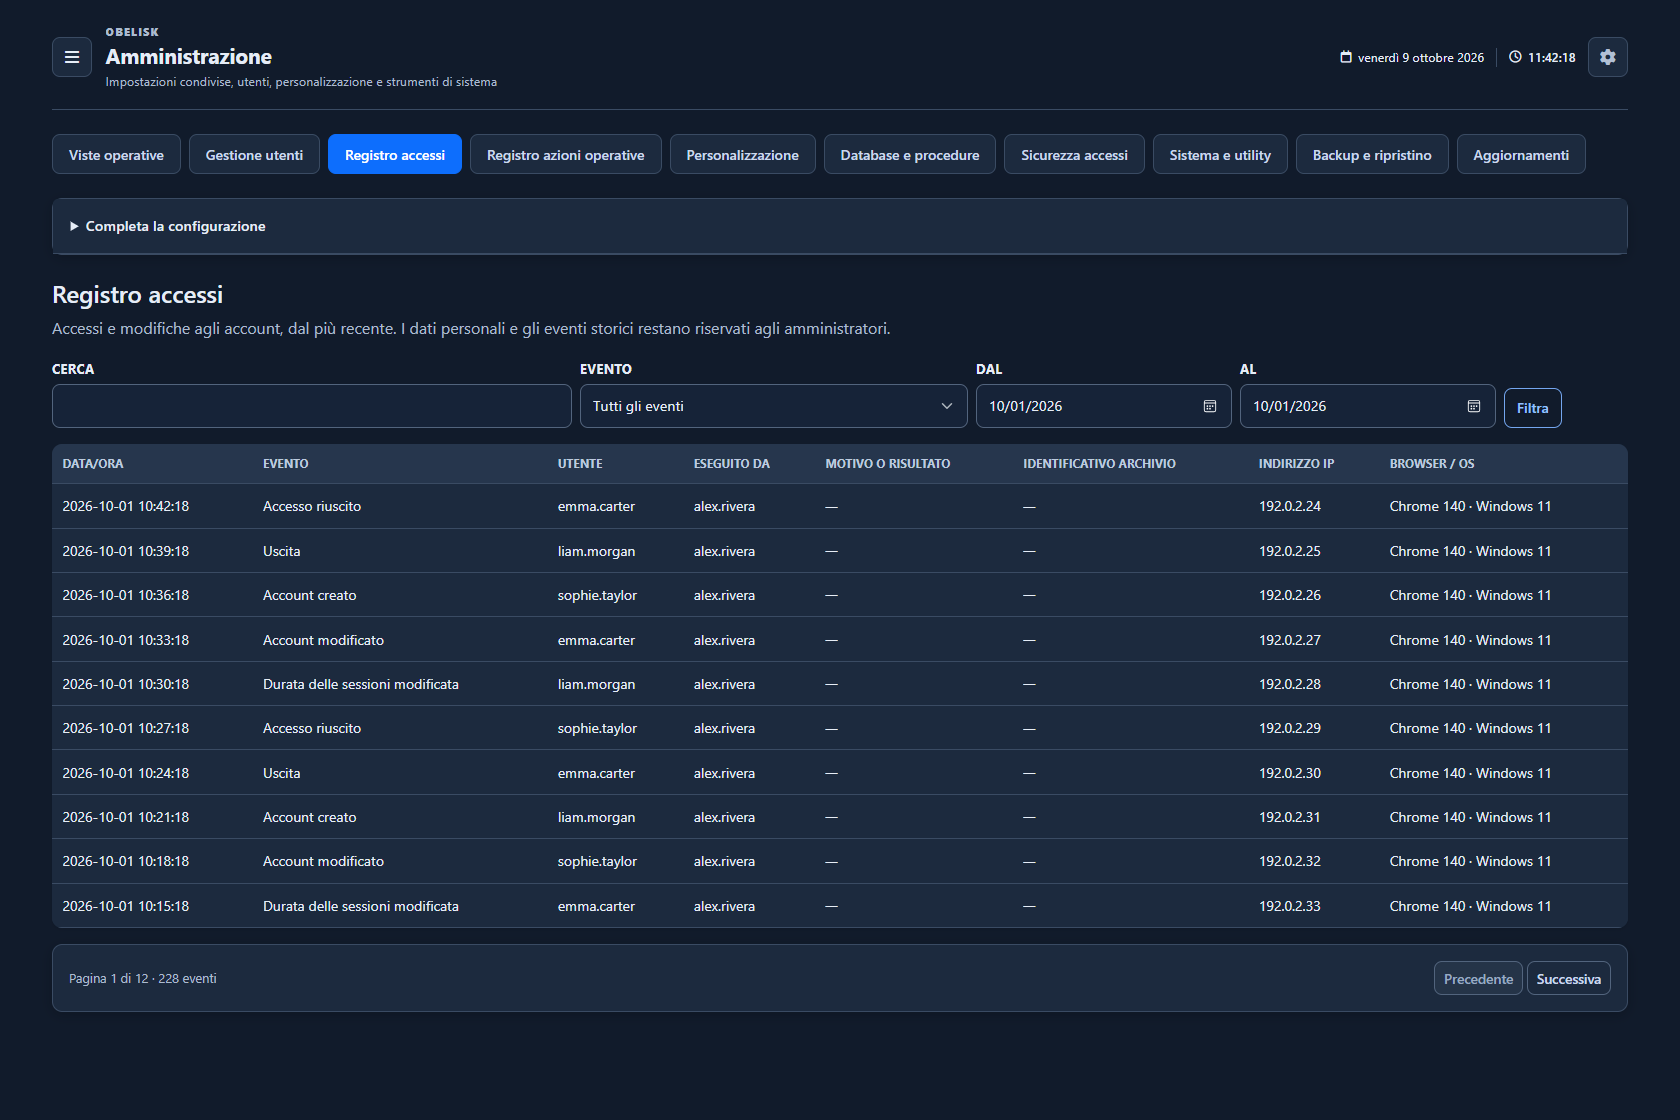The width and height of the screenshot is (1680, 1120).
Task: Click IP address 192.0.2.30
Action: (x=1290, y=773)
